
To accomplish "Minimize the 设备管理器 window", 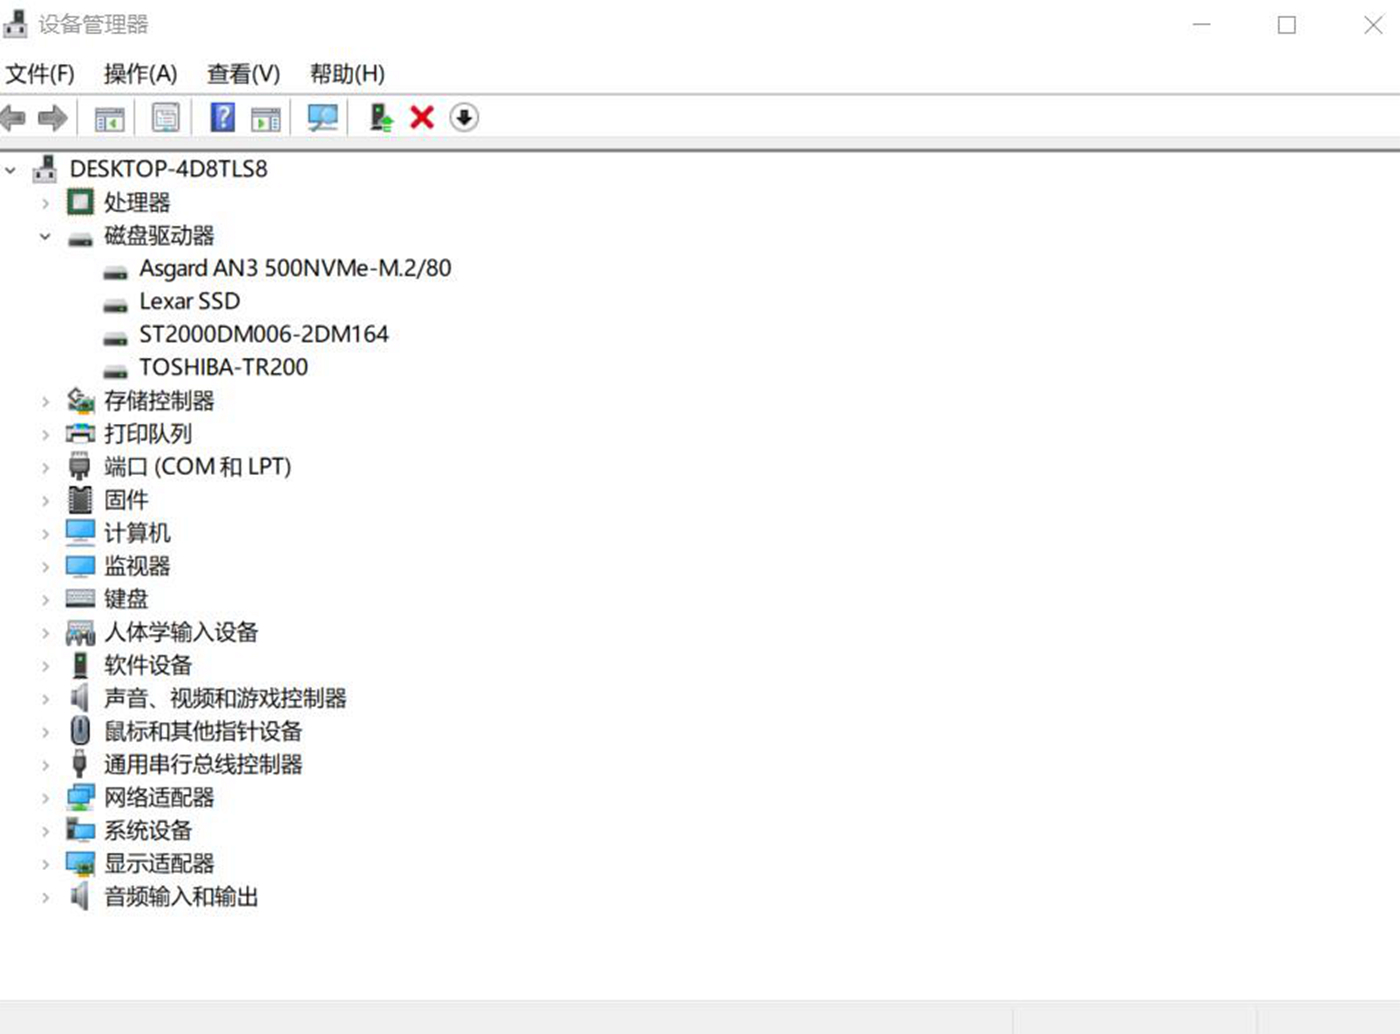I will [1202, 25].
